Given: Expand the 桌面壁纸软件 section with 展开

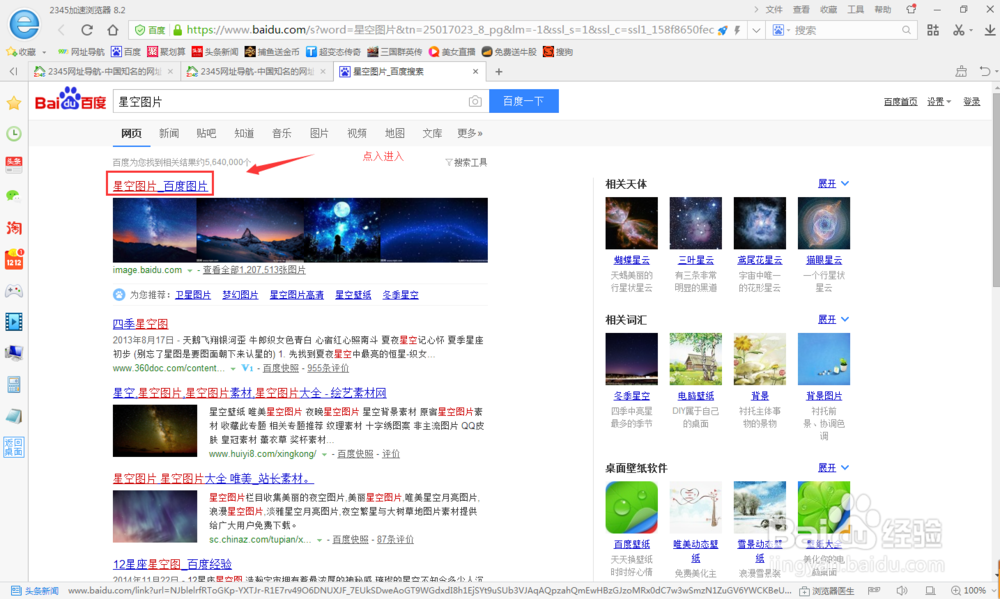Looking at the screenshot, I should 833,468.
